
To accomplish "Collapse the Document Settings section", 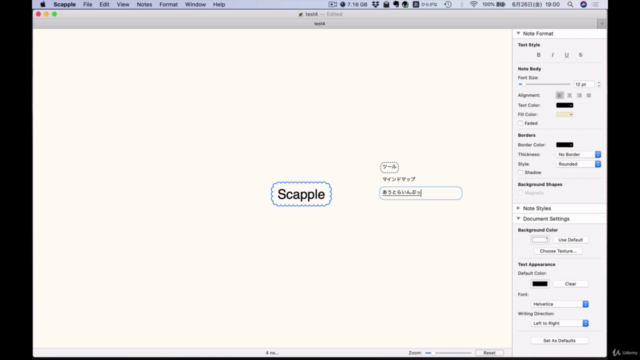I will [518, 219].
